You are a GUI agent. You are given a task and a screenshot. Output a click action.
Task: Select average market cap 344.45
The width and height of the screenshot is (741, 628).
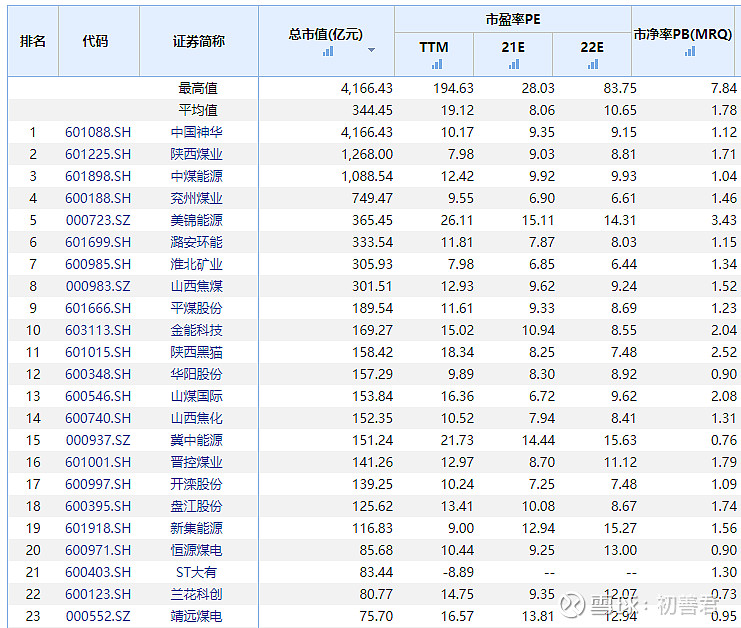coord(372,111)
